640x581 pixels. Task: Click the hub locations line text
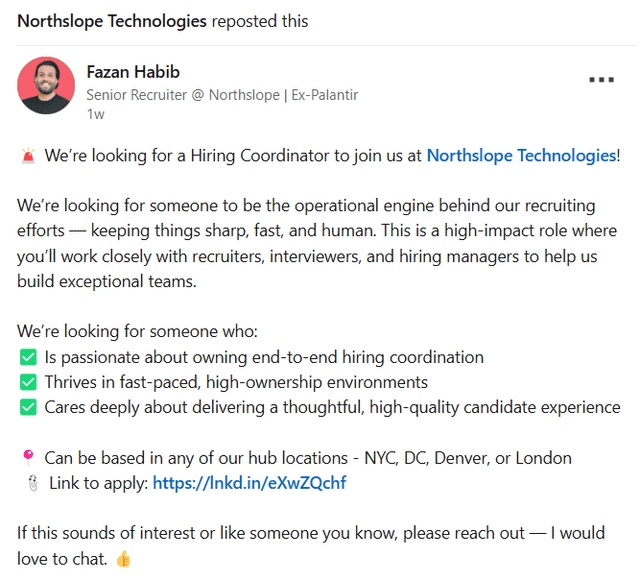click(x=308, y=458)
